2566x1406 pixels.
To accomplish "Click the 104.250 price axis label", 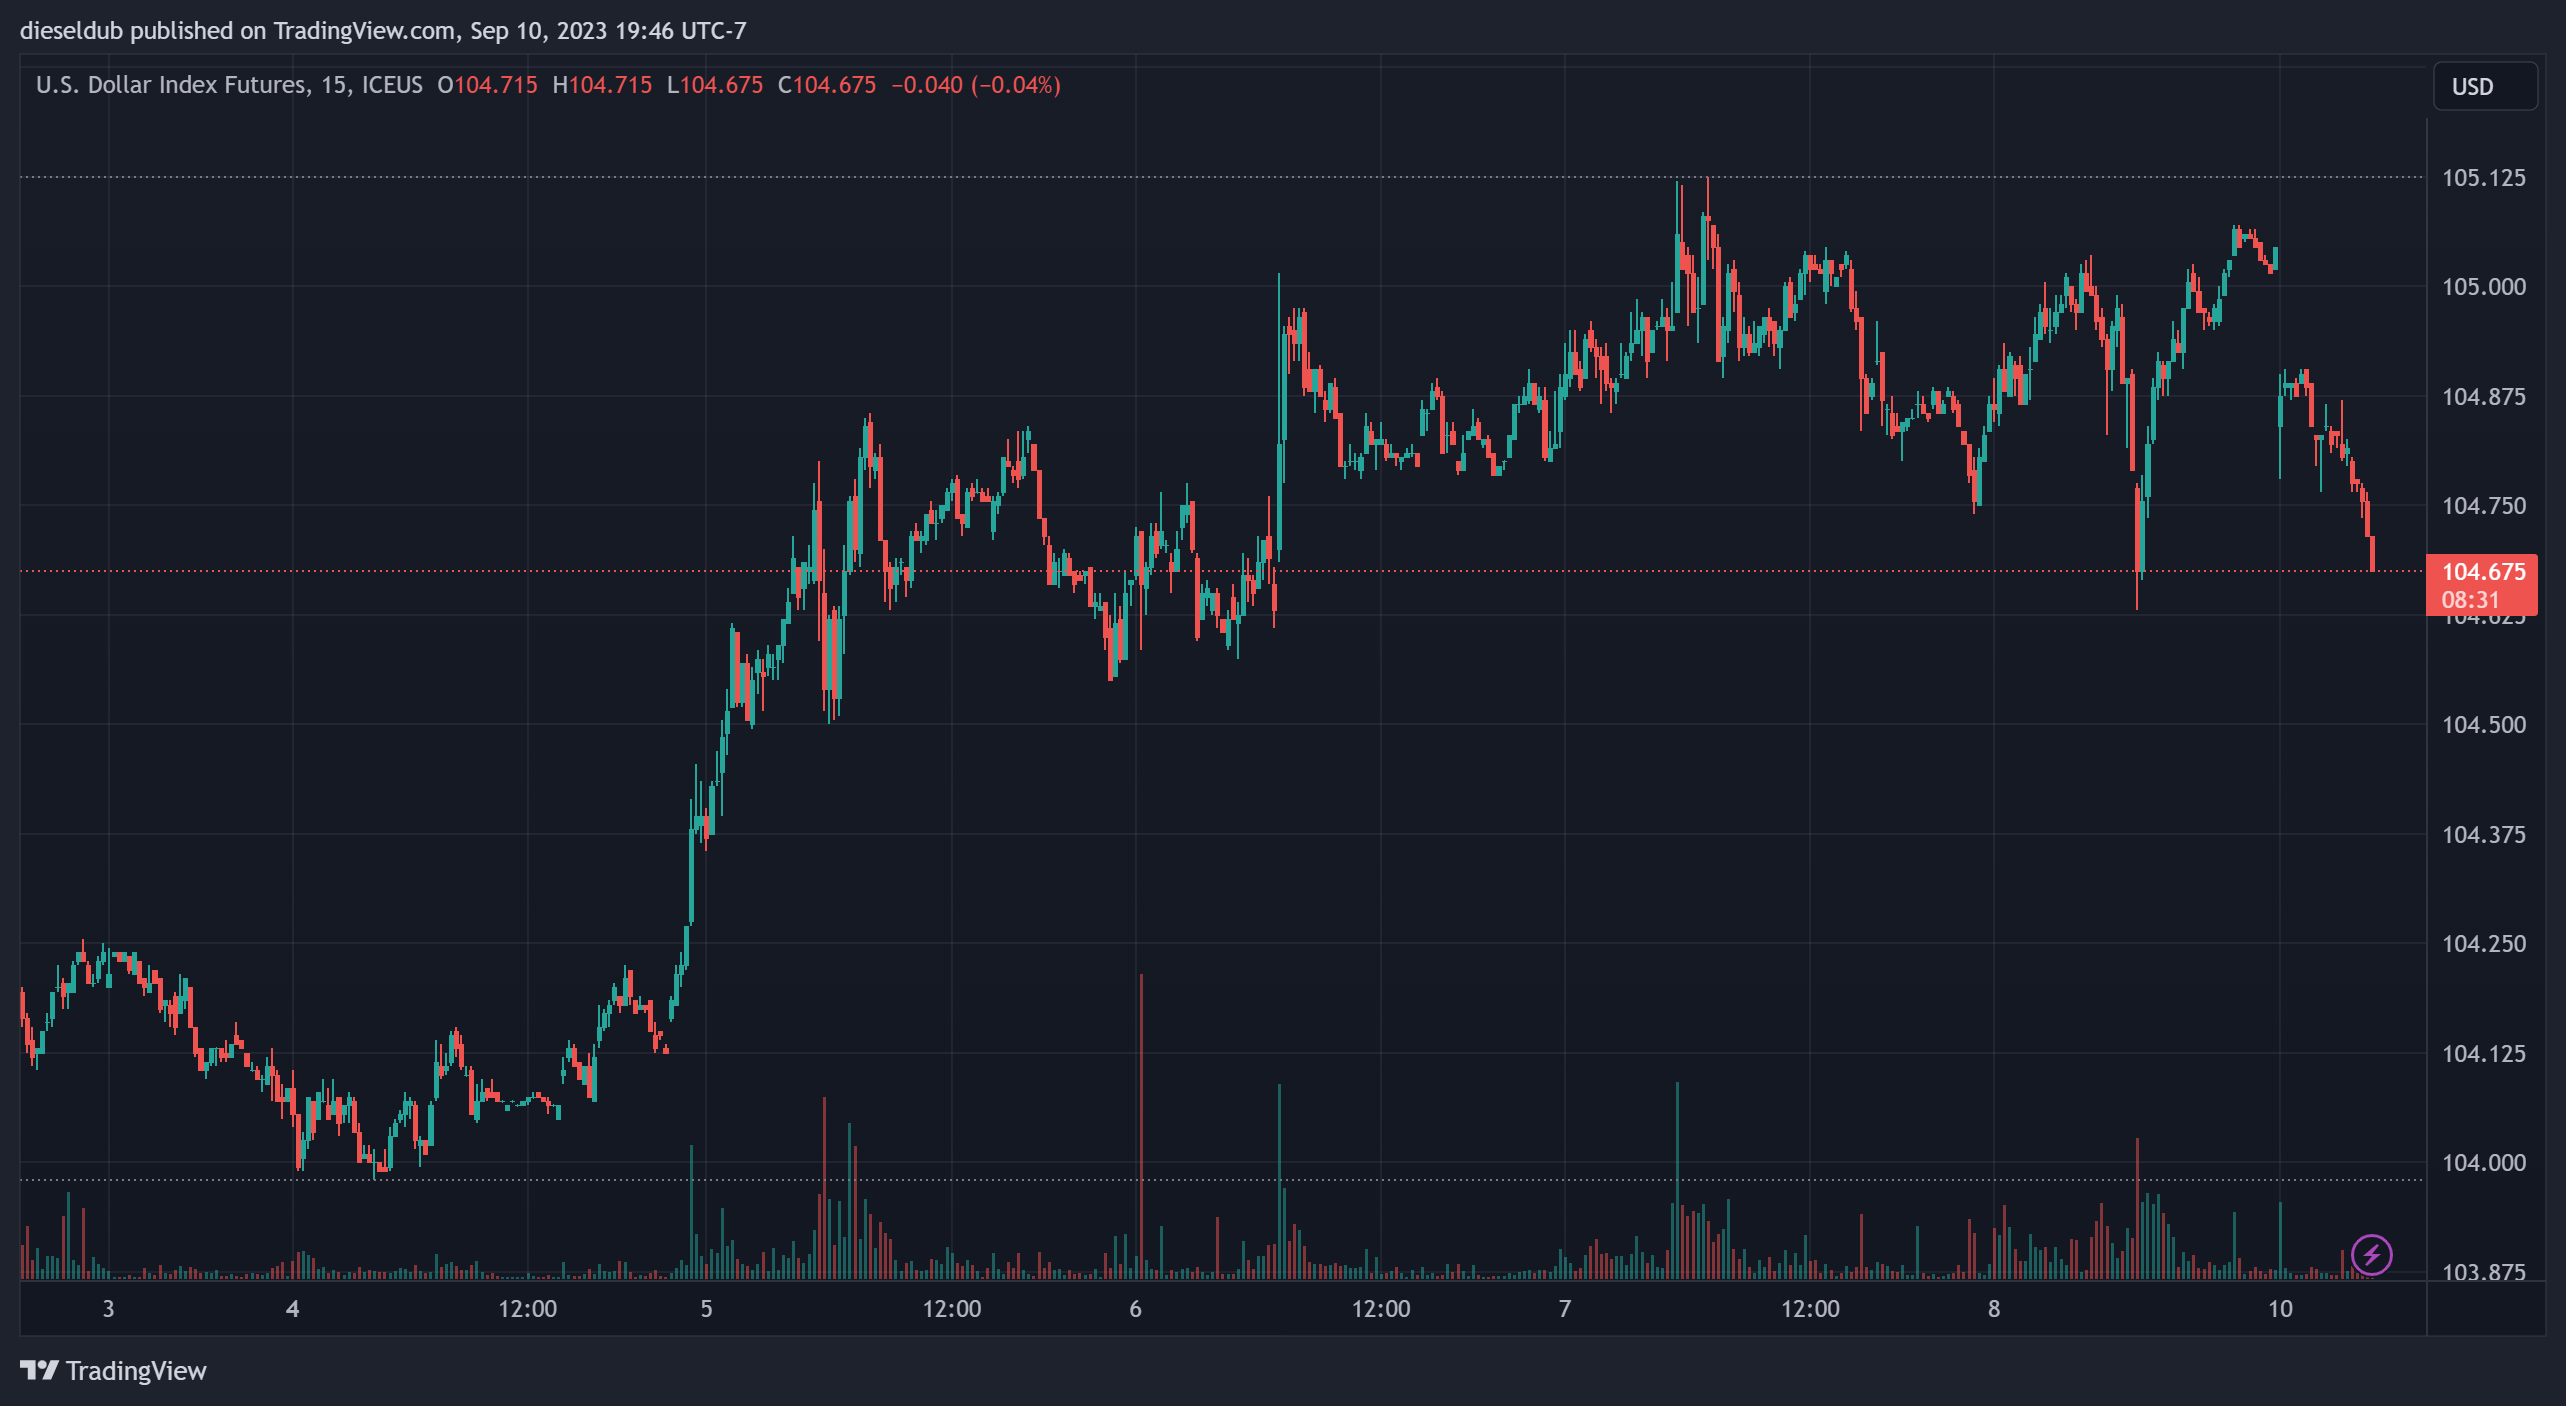I will pos(2483,944).
